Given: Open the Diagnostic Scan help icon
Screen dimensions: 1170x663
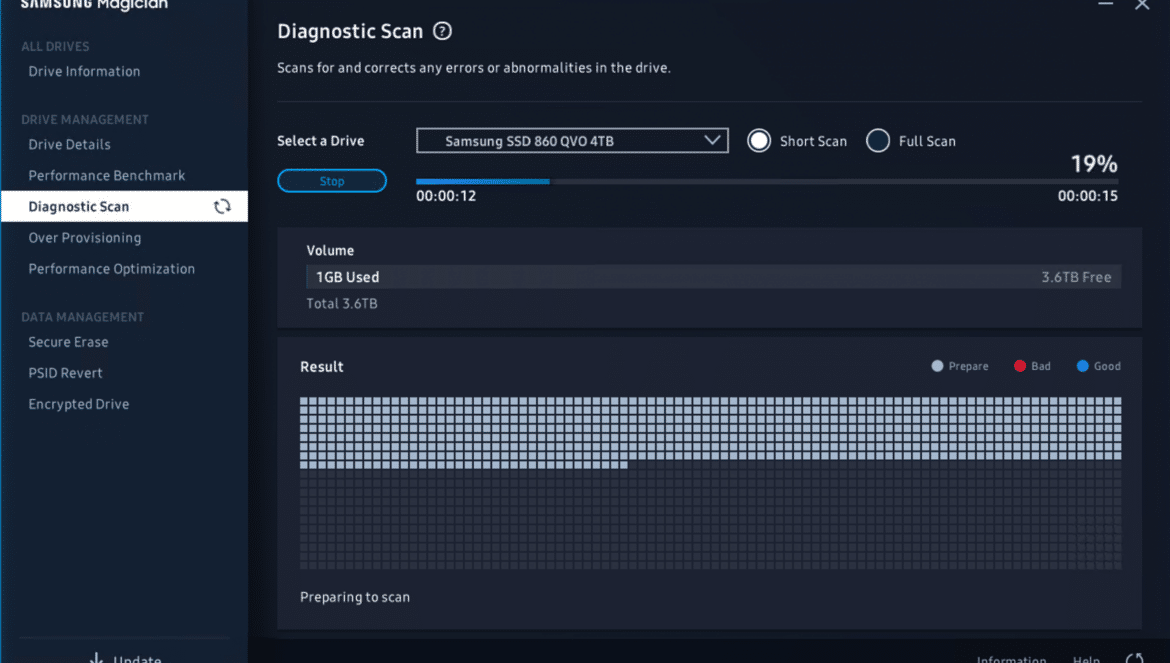Looking at the screenshot, I should (x=442, y=31).
